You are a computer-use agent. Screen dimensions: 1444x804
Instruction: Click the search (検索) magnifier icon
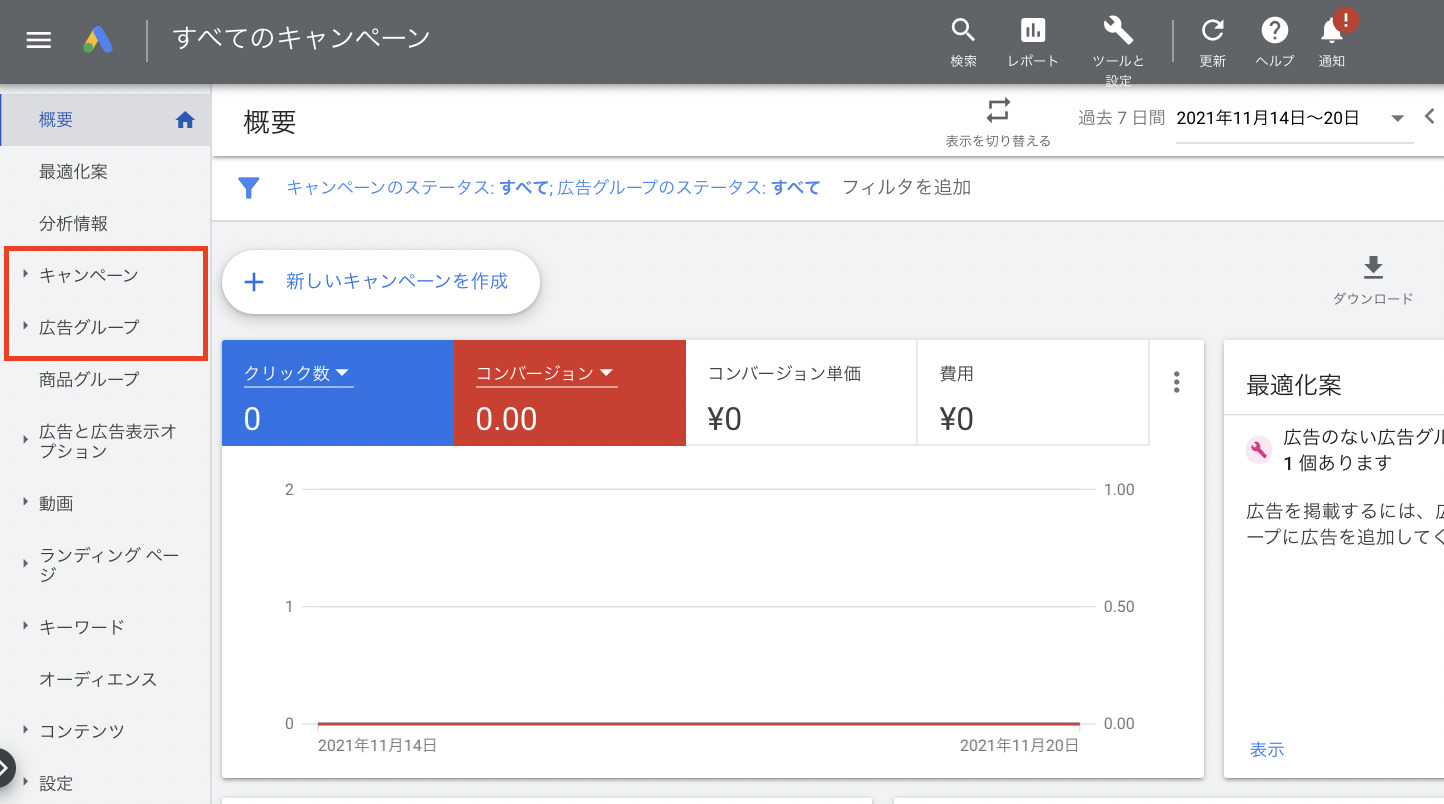963,30
